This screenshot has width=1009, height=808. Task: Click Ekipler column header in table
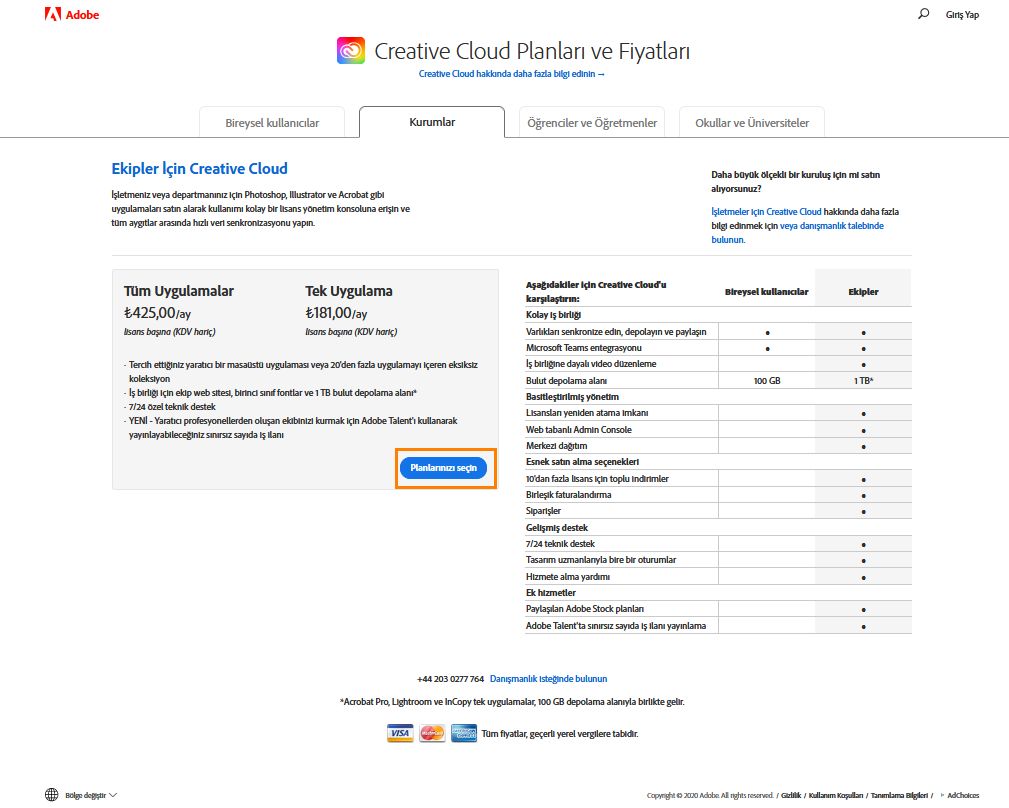click(x=863, y=291)
